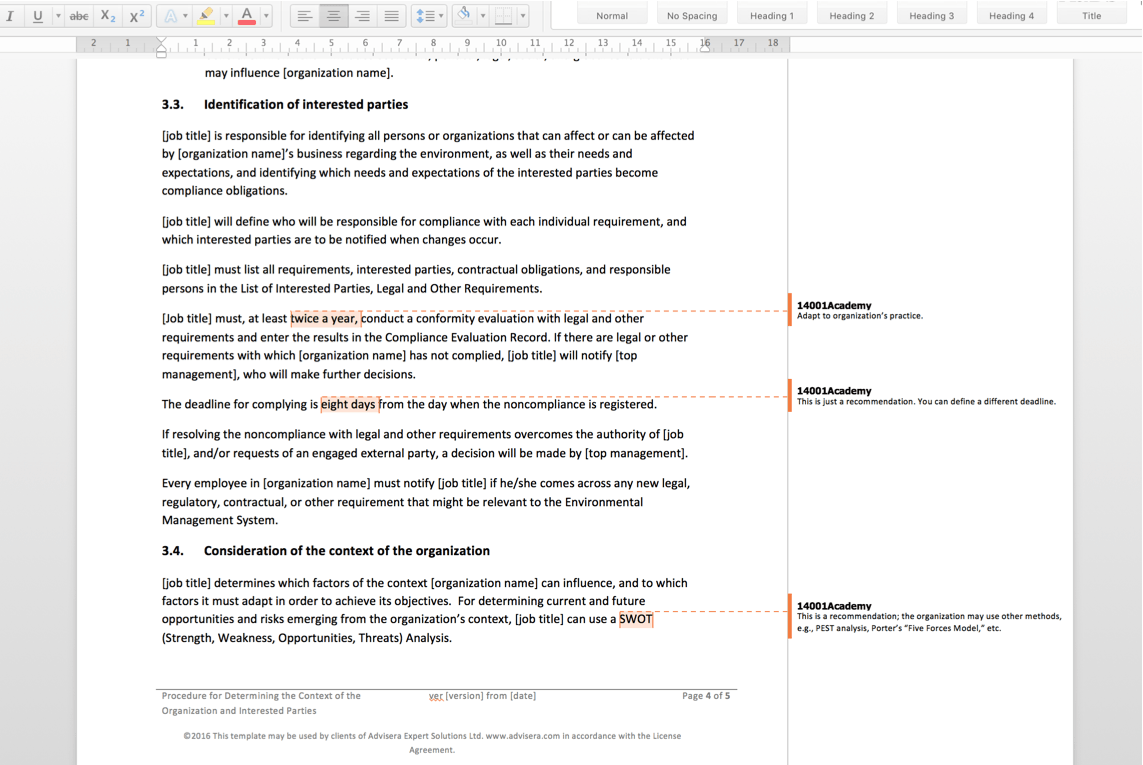Select the Title style

click(1091, 16)
